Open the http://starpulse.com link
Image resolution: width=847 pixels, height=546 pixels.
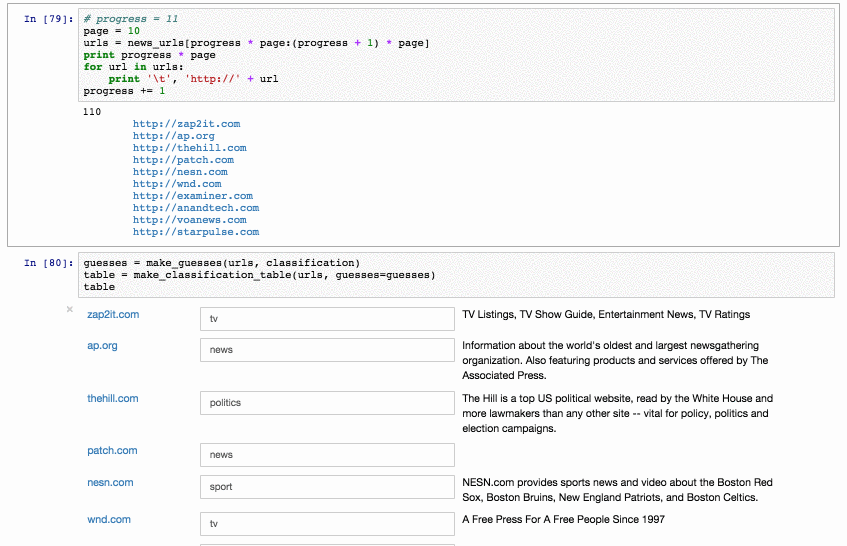tap(195, 232)
